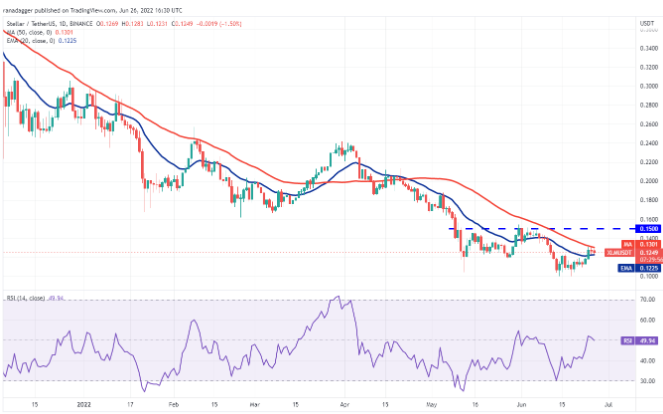Click the L0.1231 low value
This screenshot has width=663, height=414.
point(157,24)
